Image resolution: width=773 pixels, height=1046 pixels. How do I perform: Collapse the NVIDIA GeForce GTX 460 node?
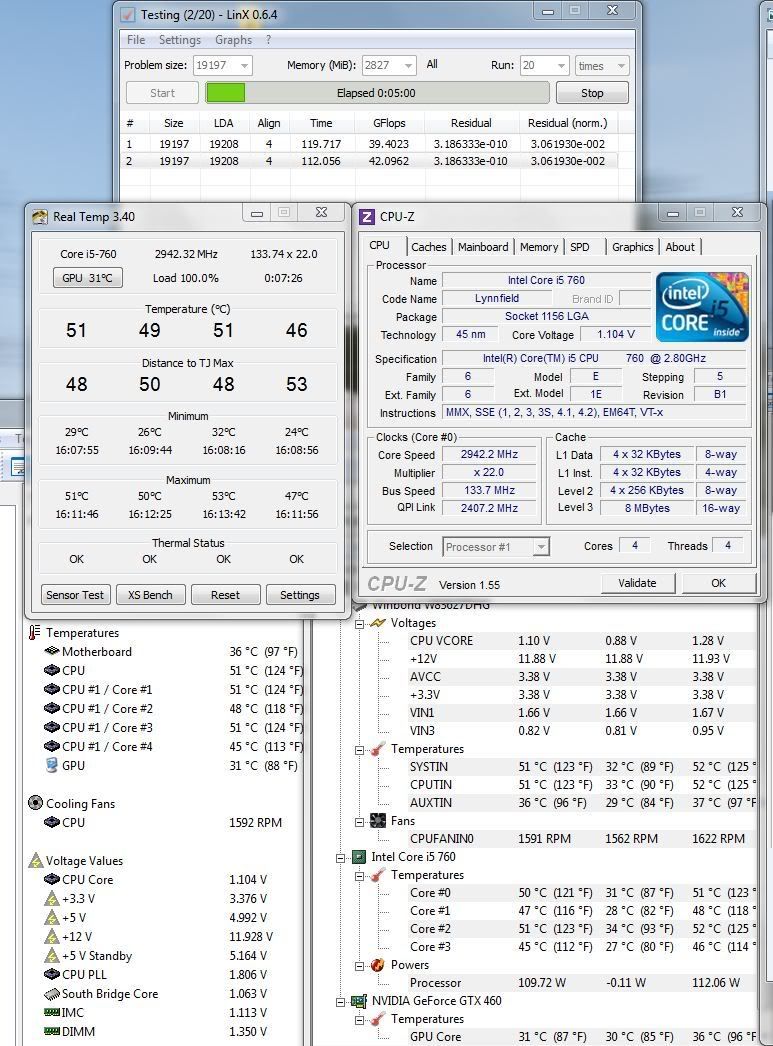click(x=341, y=1002)
